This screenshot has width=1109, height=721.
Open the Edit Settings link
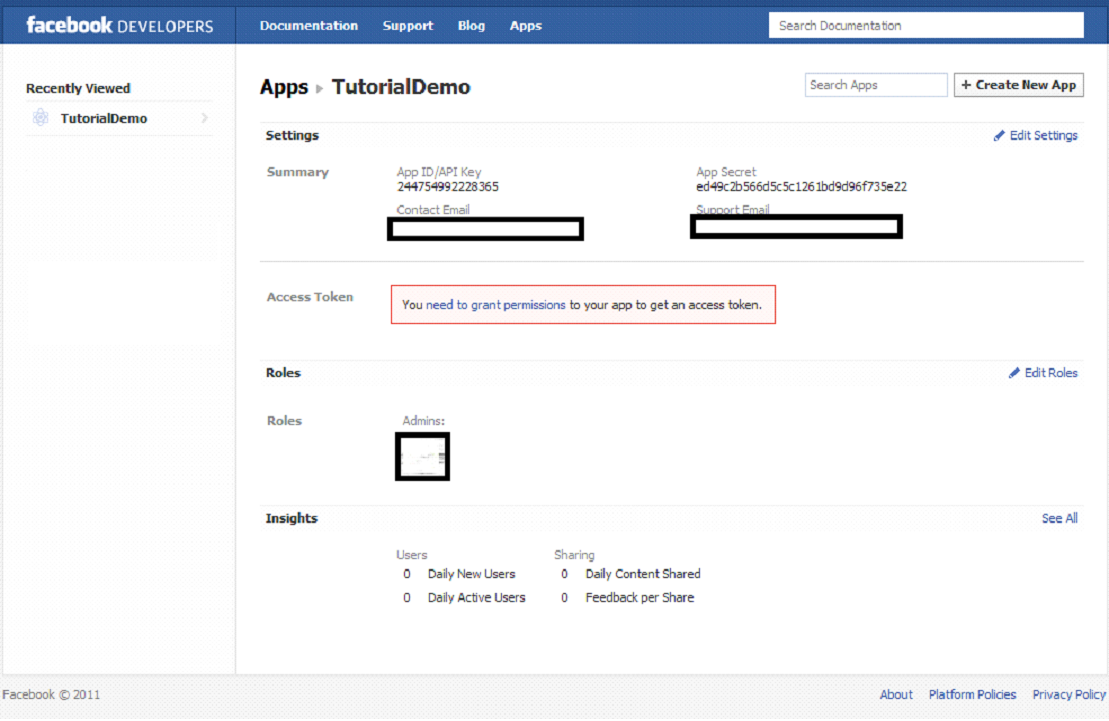pyautogui.click(x=1043, y=135)
